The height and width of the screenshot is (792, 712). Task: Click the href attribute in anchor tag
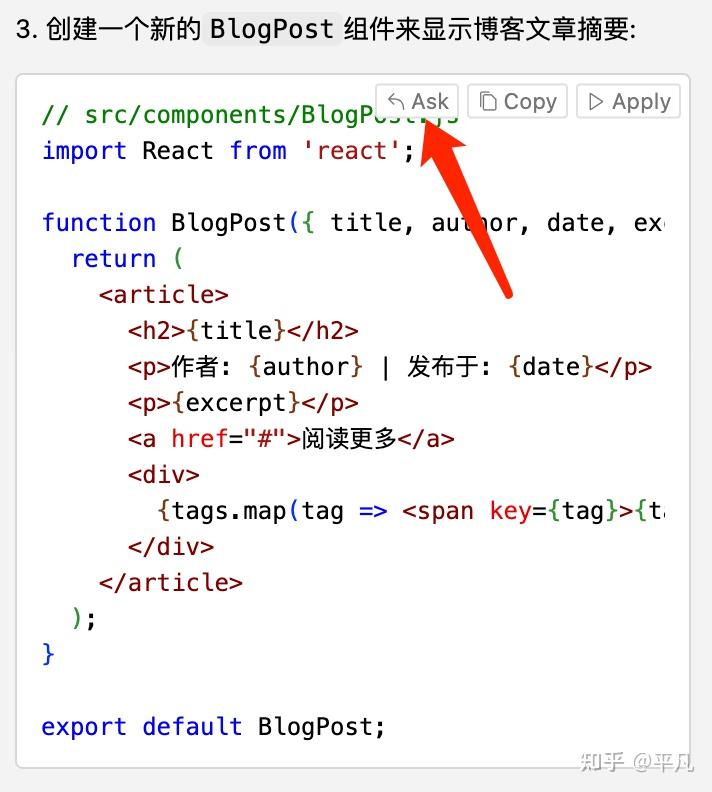pyautogui.click(x=200, y=438)
